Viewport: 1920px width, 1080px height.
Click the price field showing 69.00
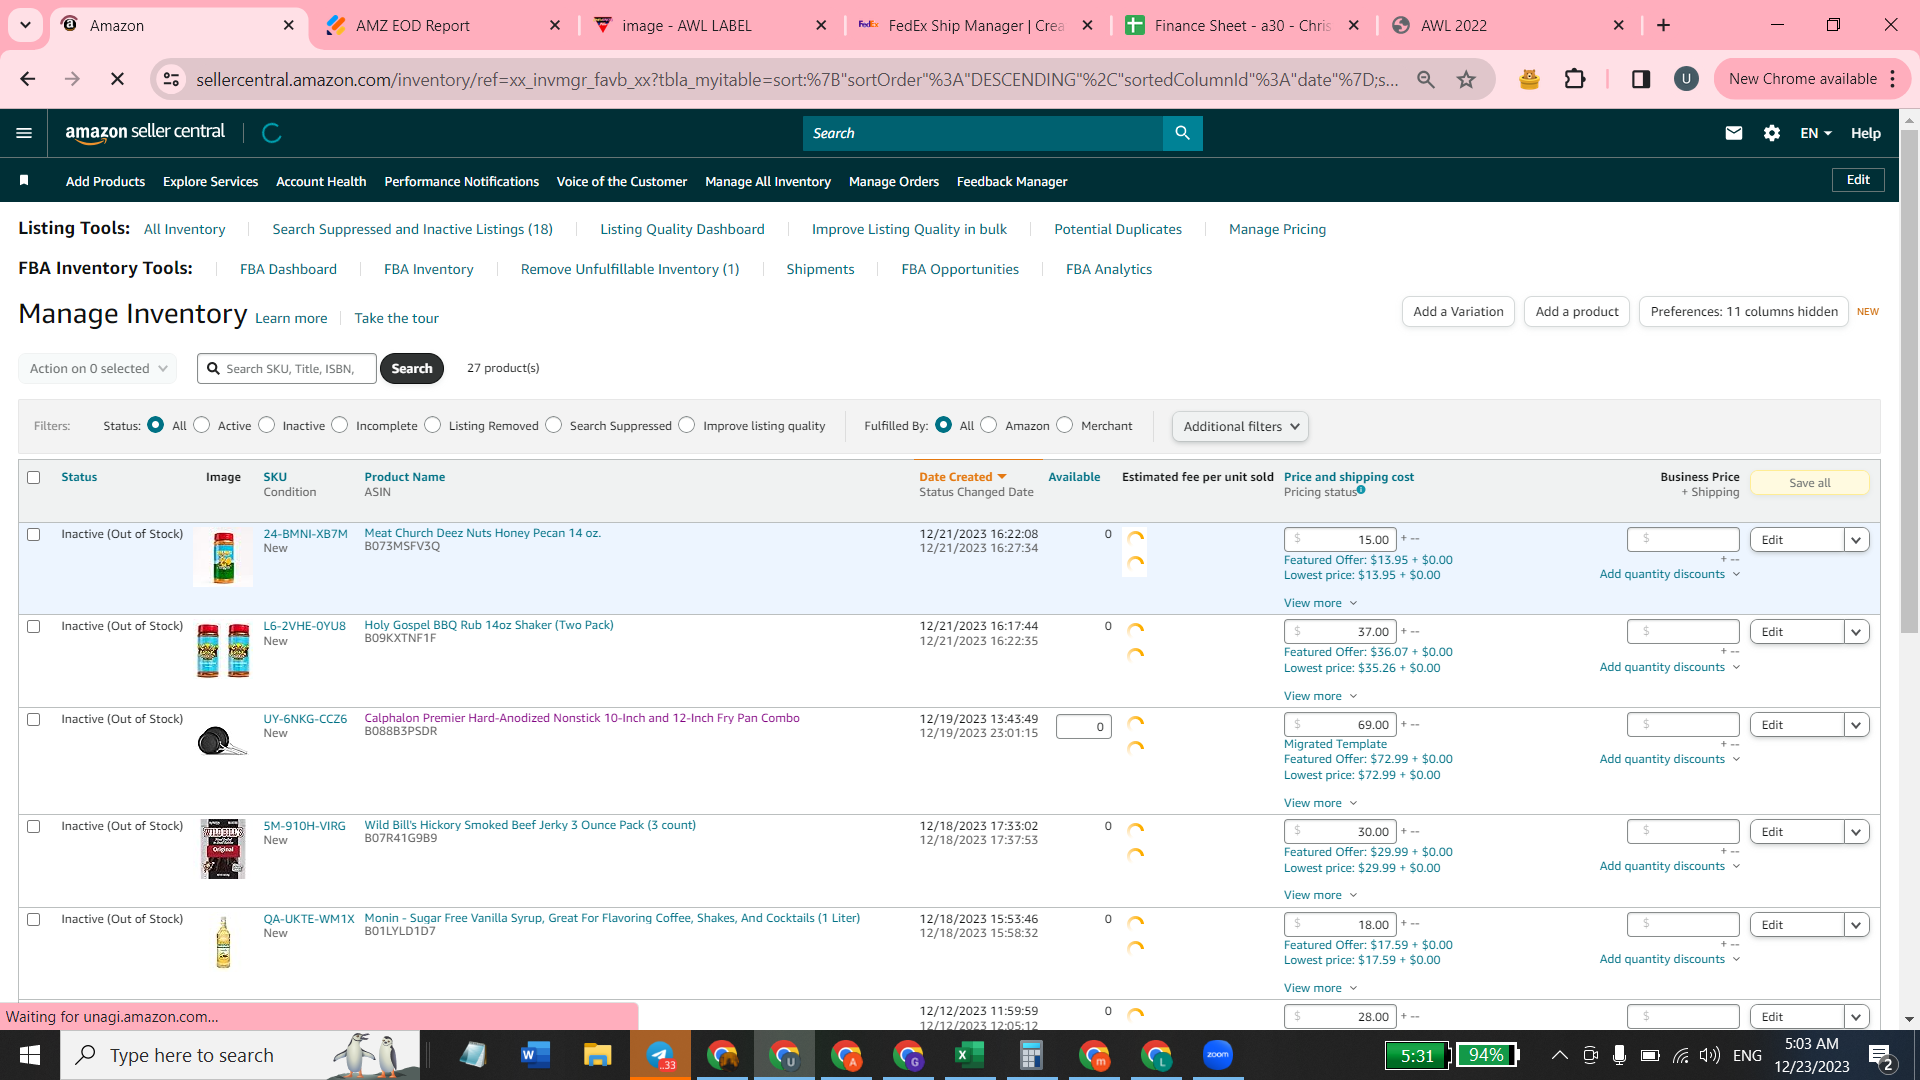pyautogui.click(x=1340, y=725)
